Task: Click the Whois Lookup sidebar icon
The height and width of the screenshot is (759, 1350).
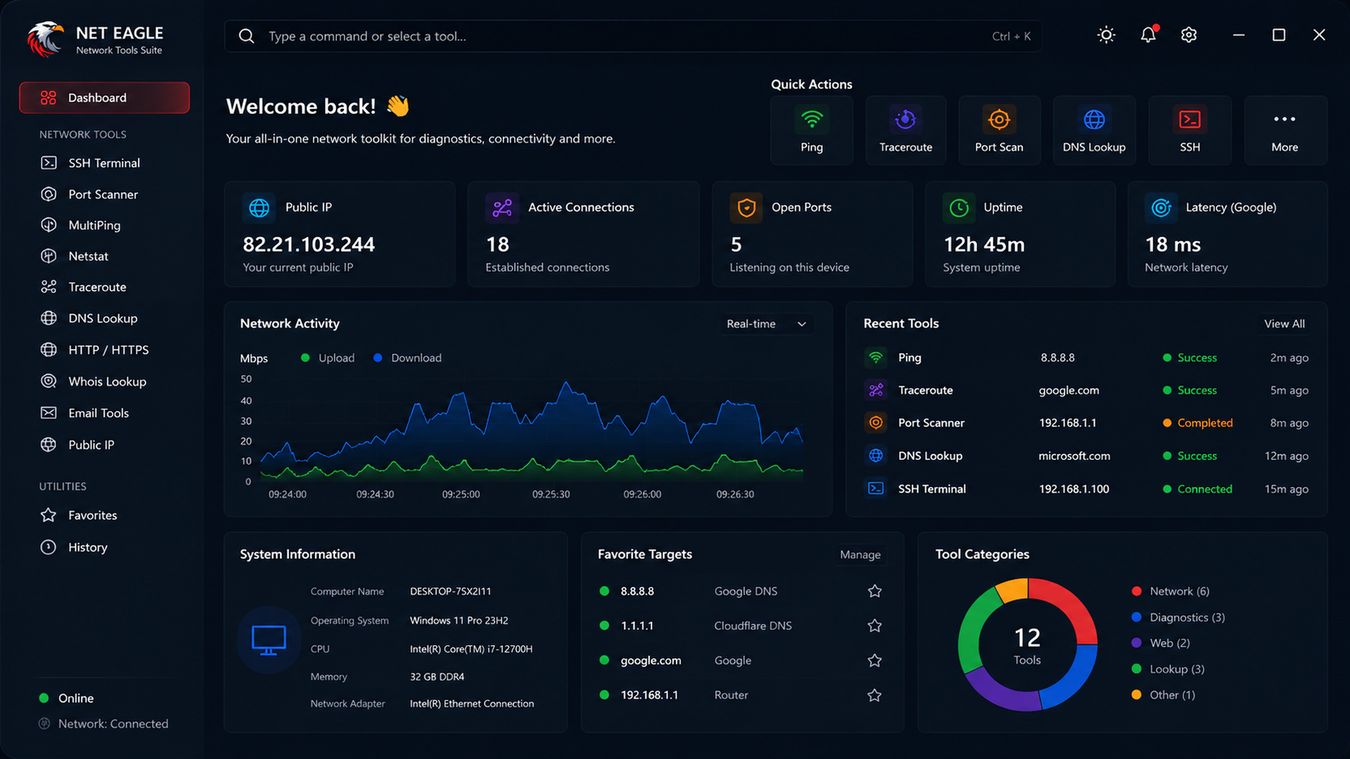Action: coord(48,381)
